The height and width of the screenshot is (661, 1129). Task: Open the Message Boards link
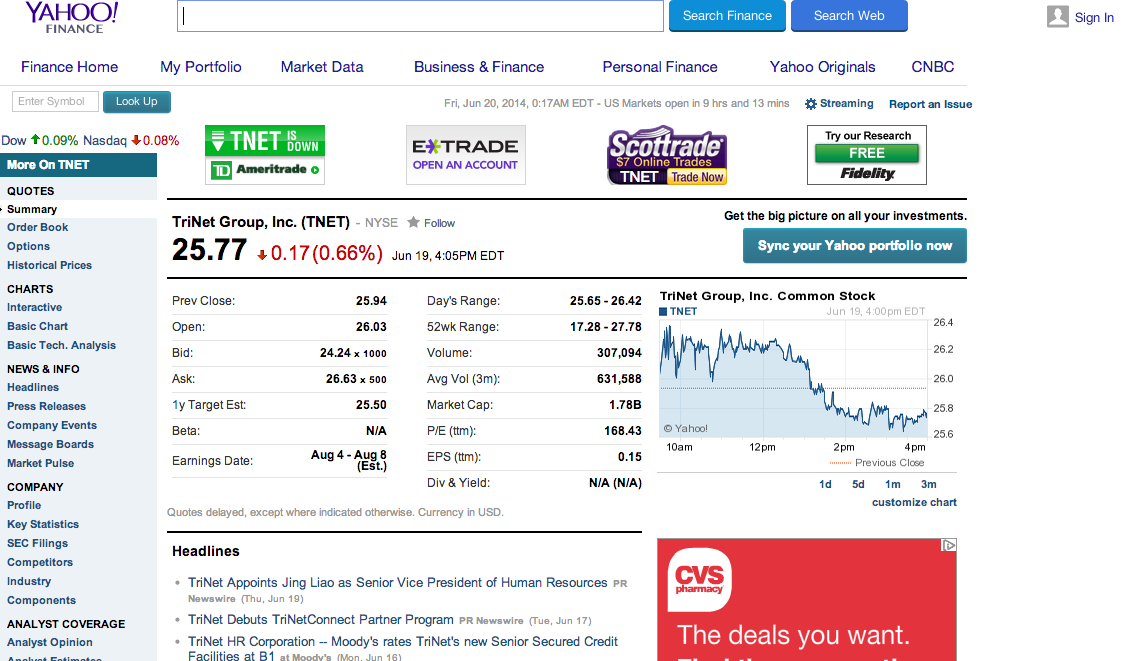(x=50, y=445)
